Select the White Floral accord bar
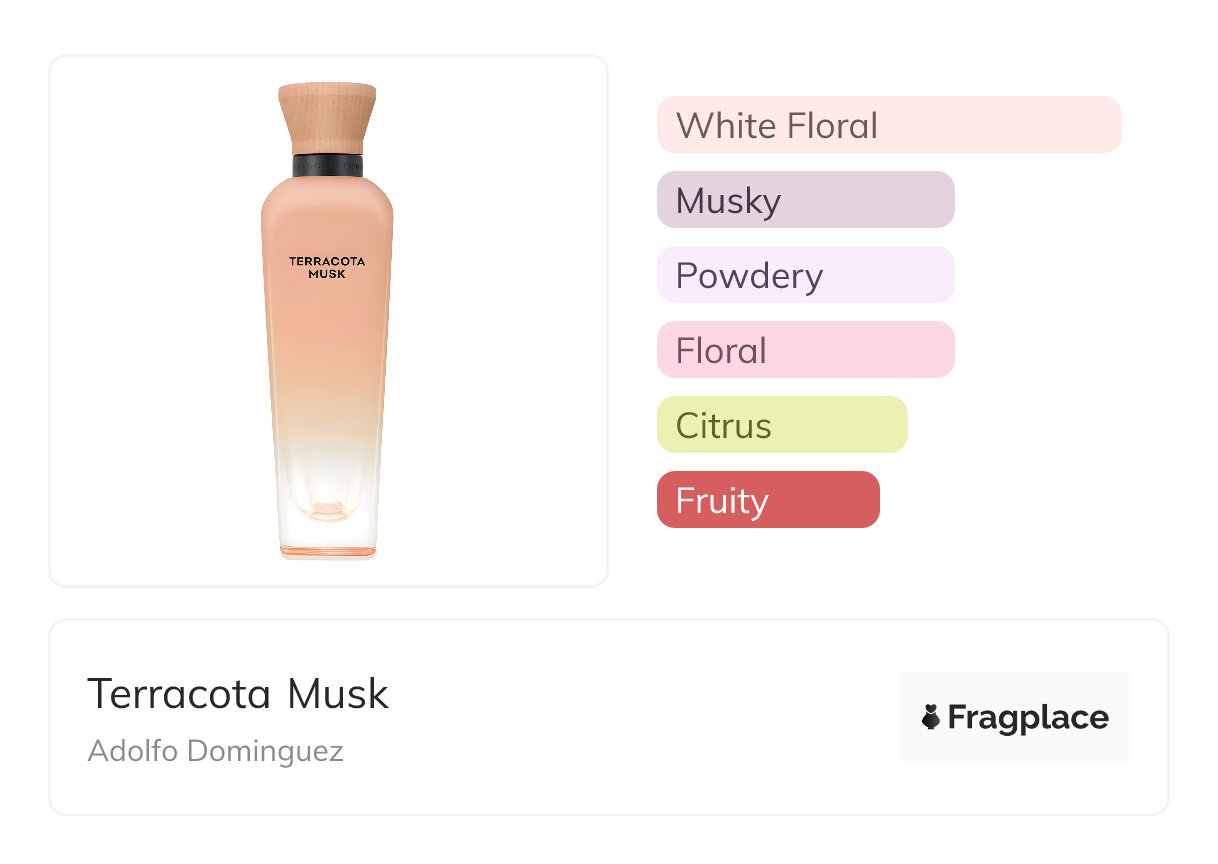 pyautogui.click(x=888, y=125)
